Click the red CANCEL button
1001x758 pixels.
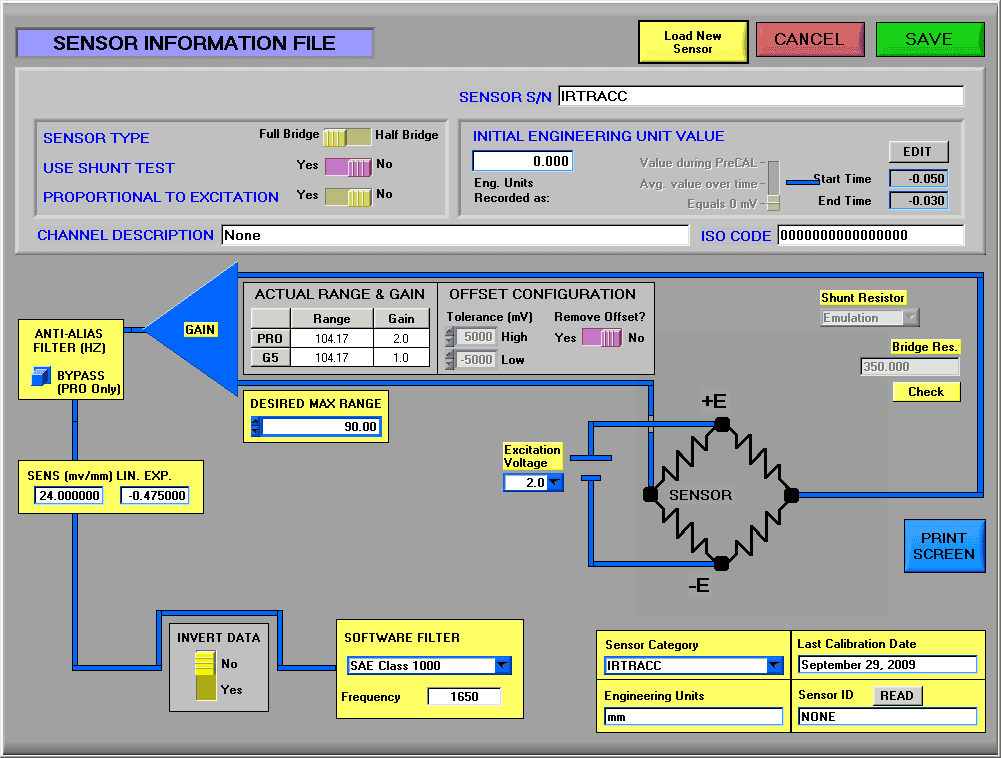coord(808,40)
